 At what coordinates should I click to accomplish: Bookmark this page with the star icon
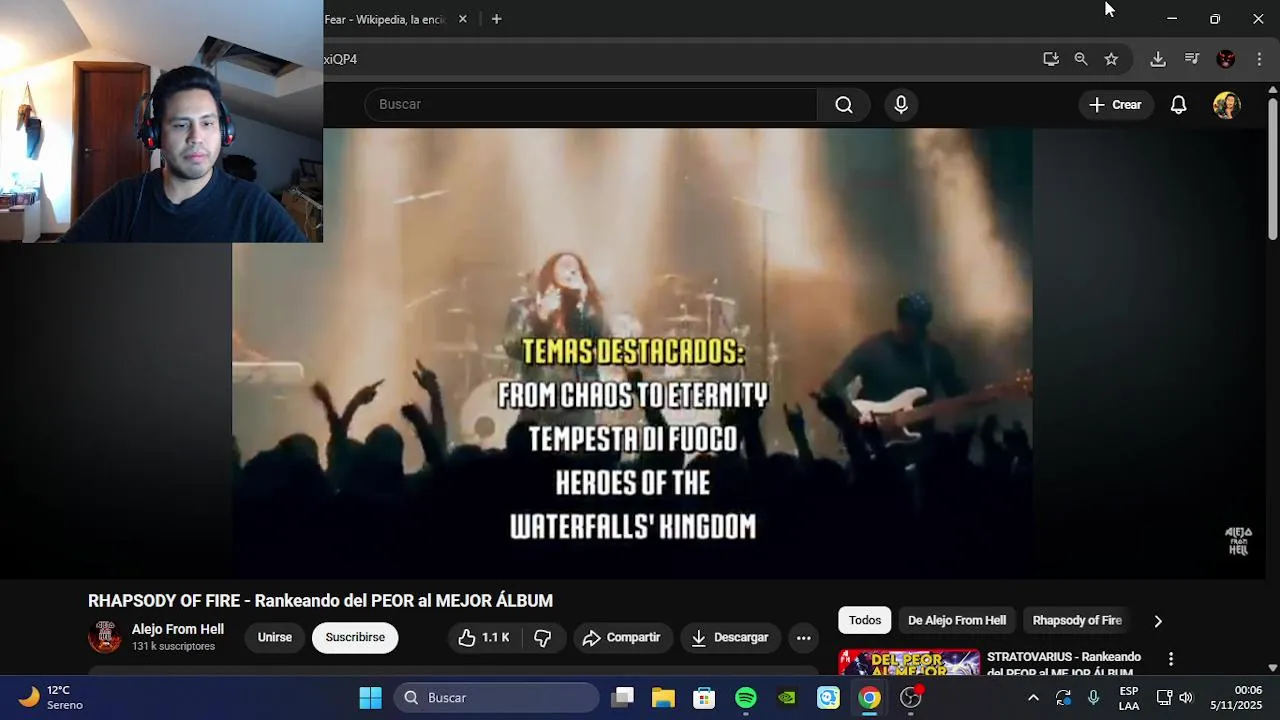coord(1111,59)
